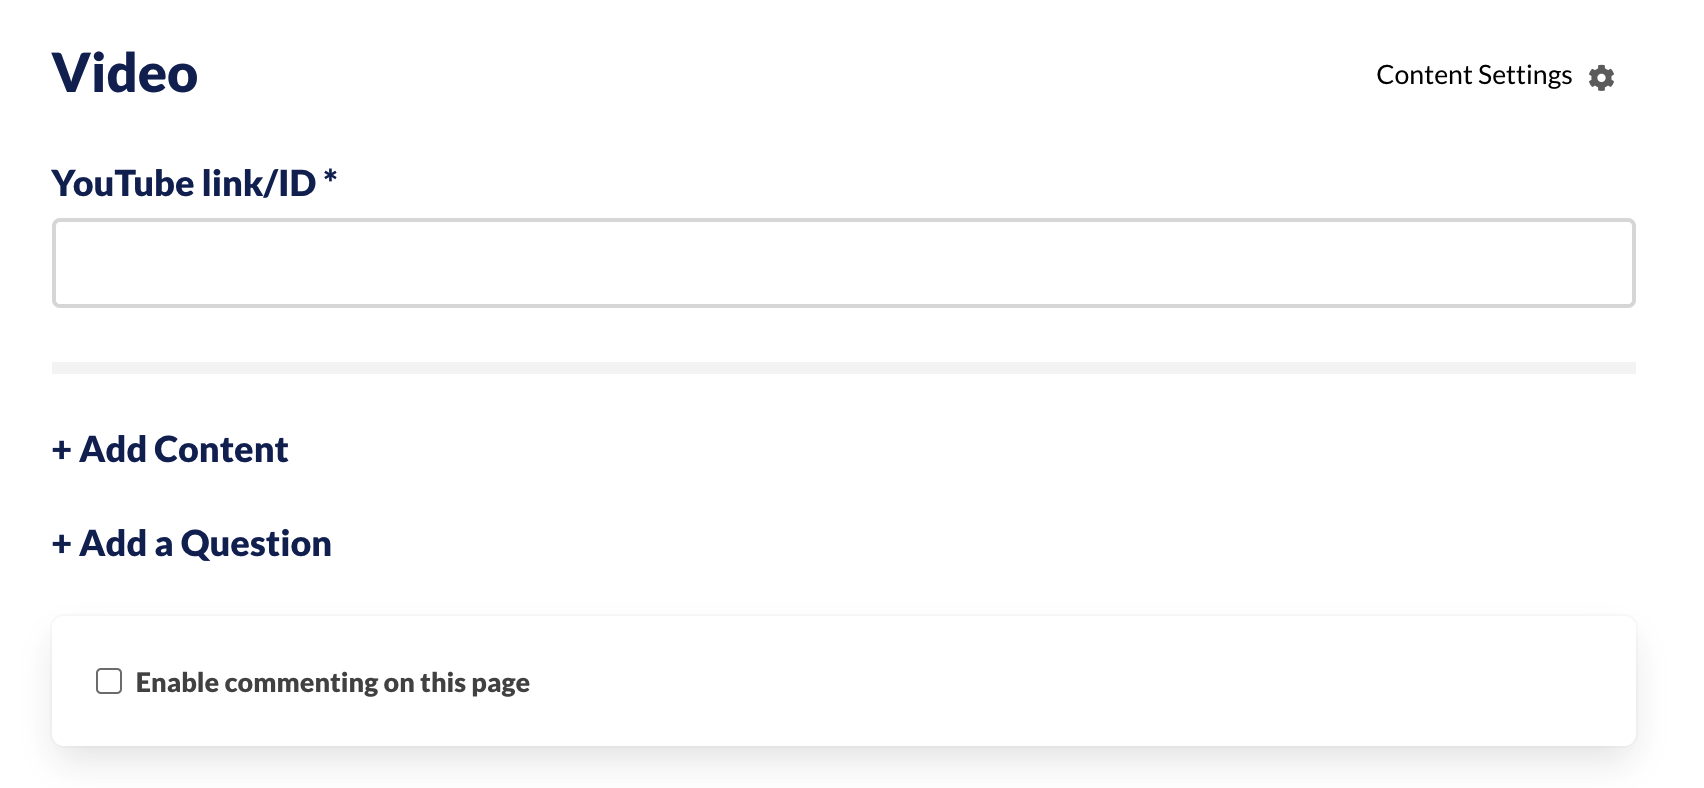Click the gray divider below the YouTube field
This screenshot has width=1704, height=788.
[x=844, y=368]
